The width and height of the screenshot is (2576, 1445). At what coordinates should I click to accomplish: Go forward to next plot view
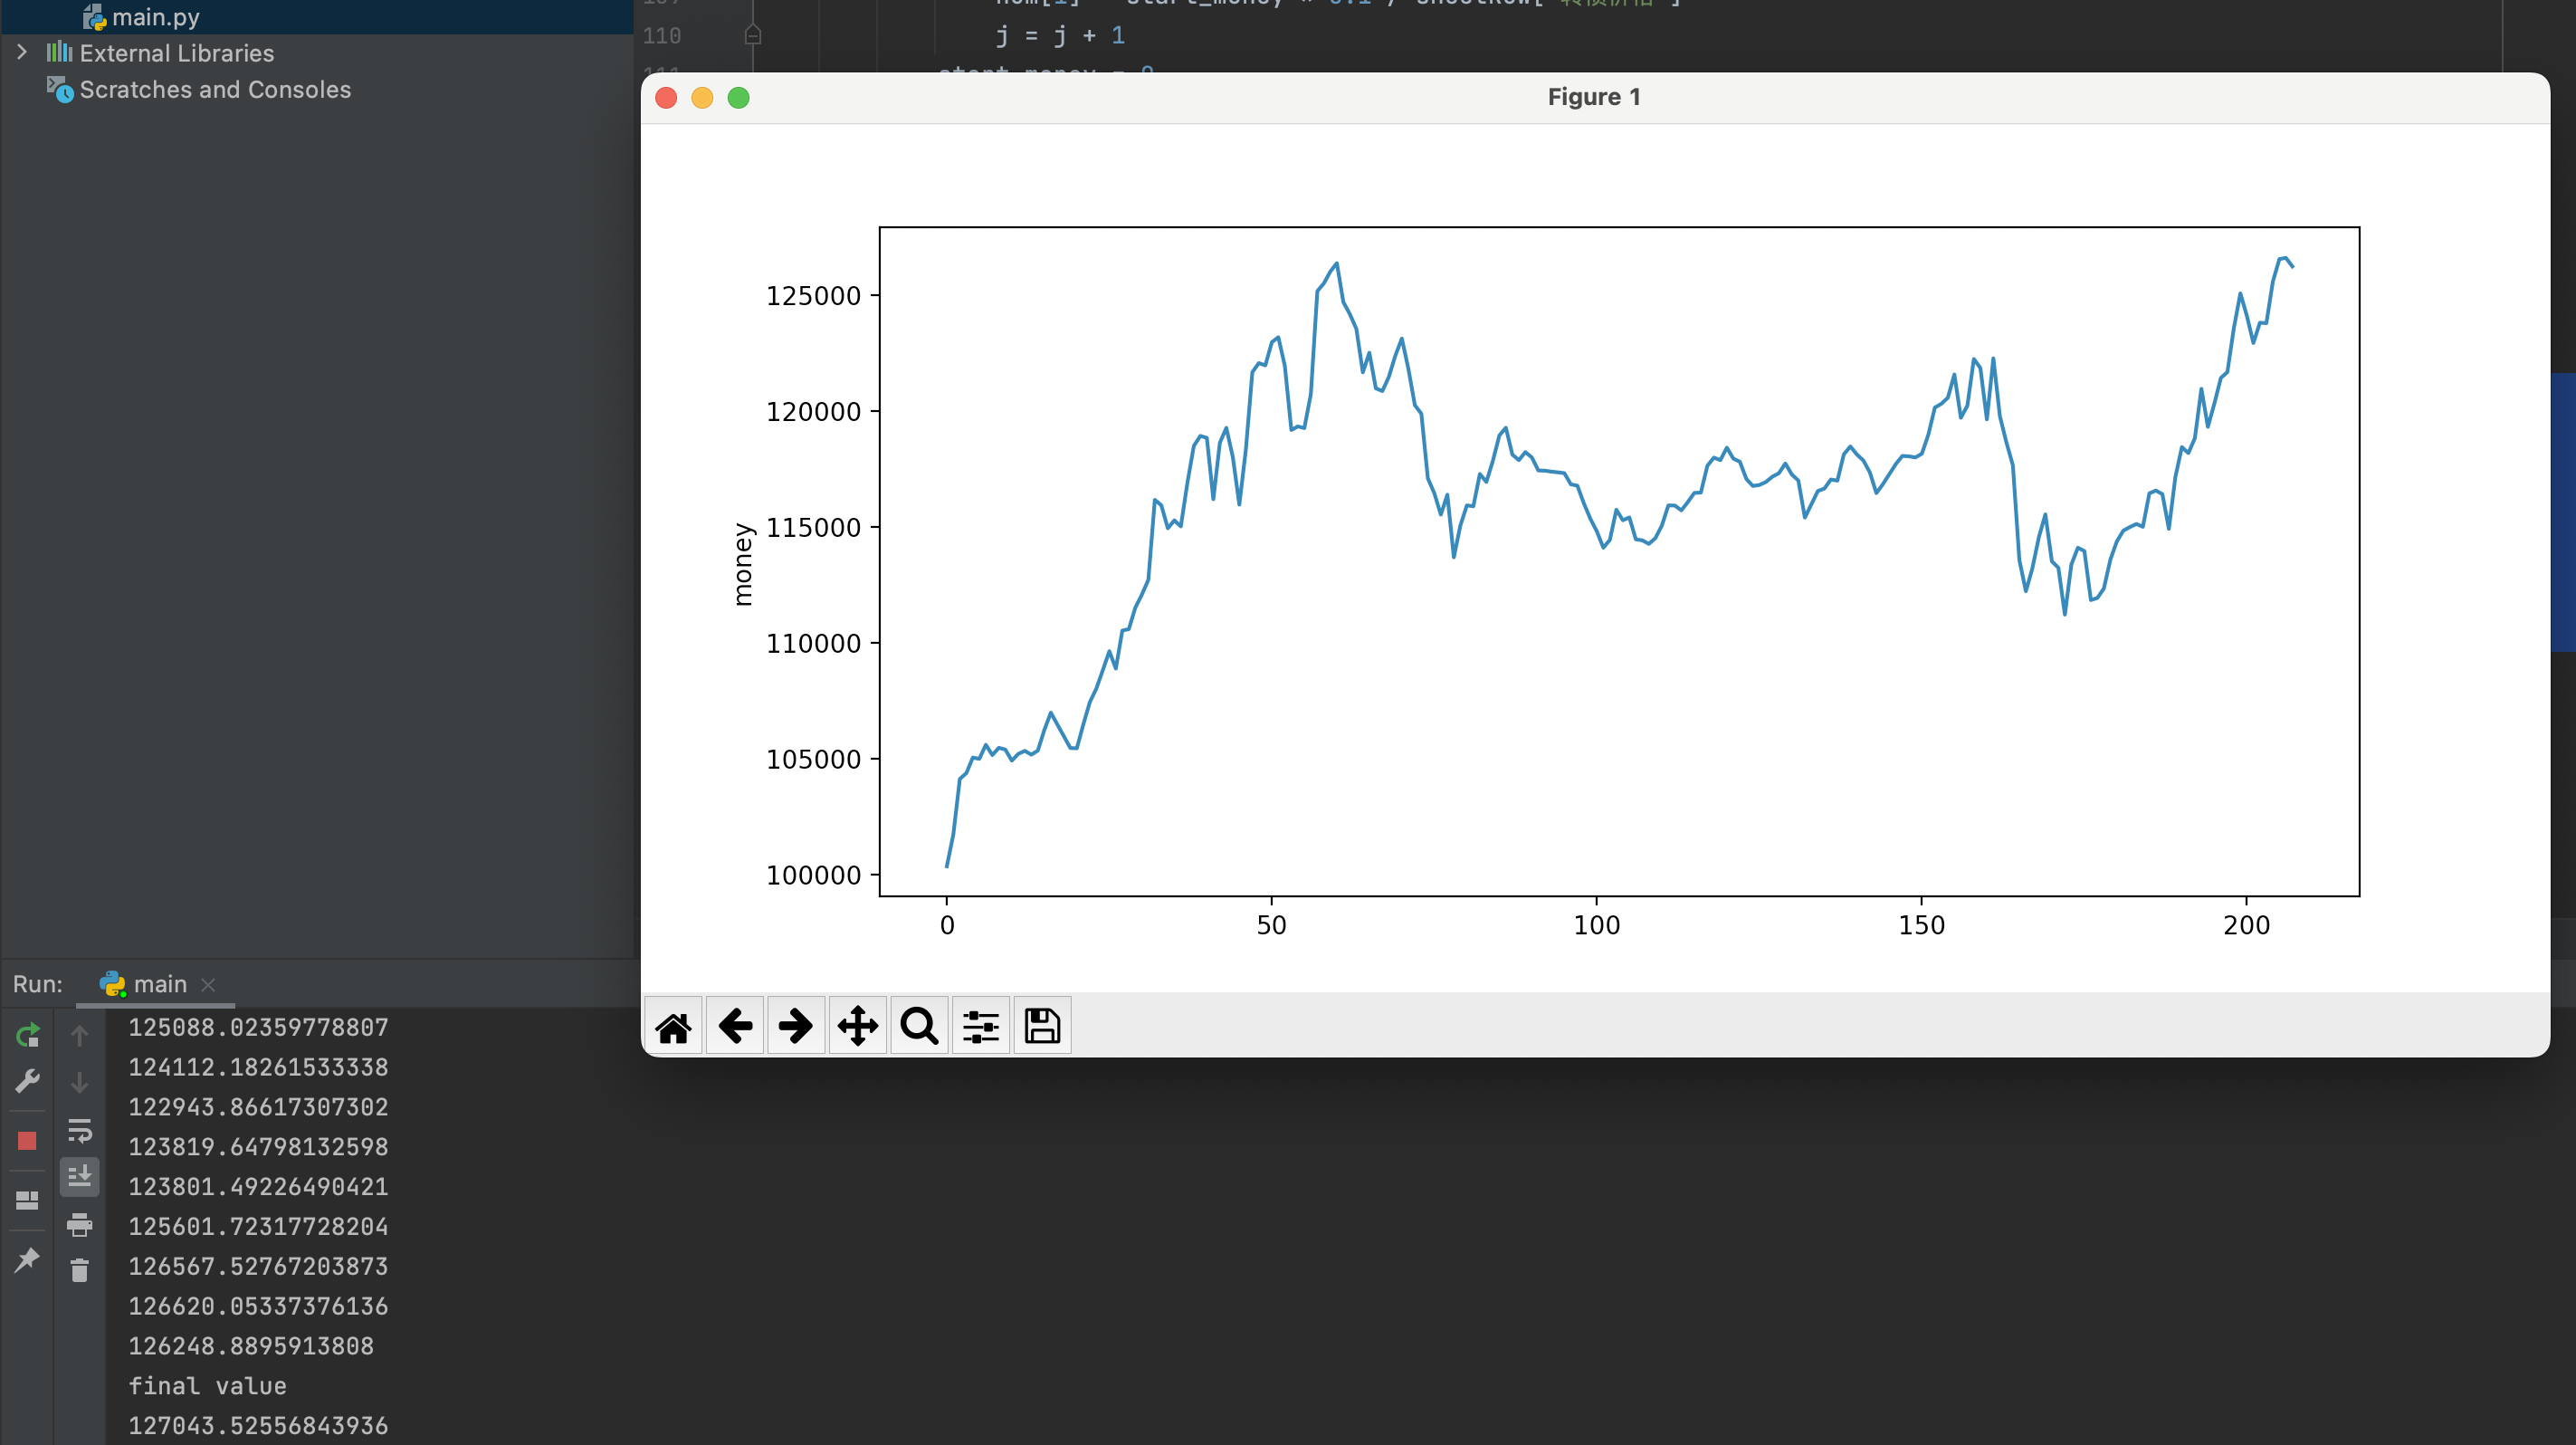(x=796, y=1026)
